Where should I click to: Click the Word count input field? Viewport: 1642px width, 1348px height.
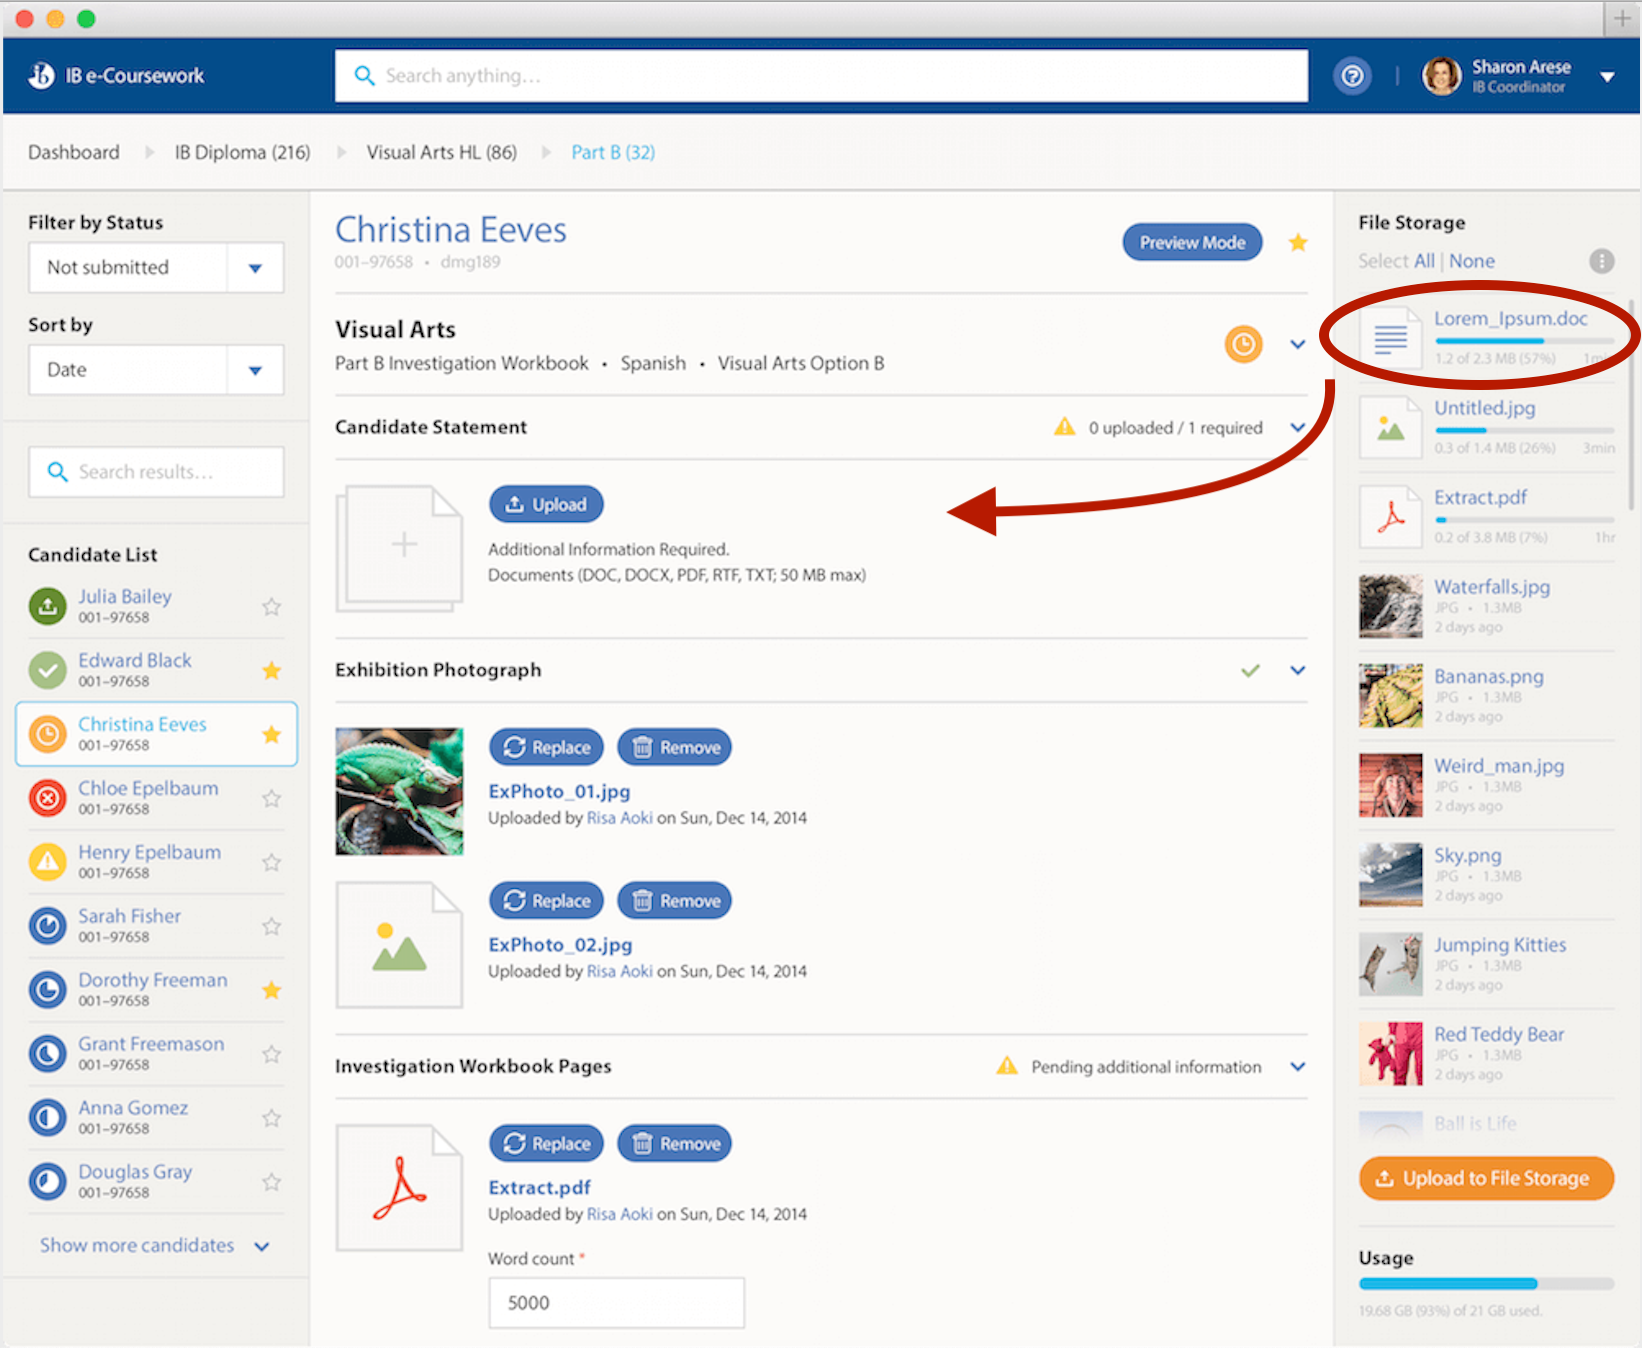(616, 1303)
